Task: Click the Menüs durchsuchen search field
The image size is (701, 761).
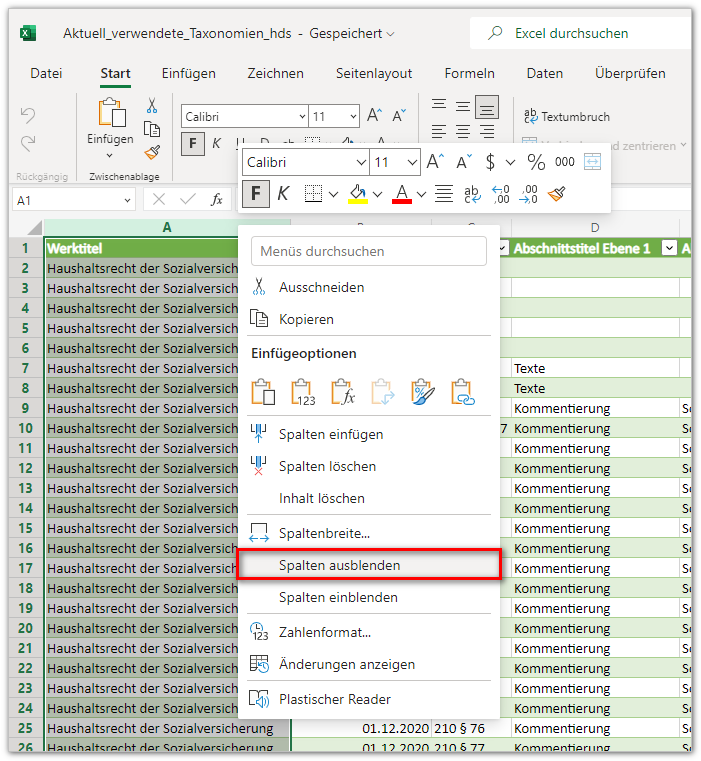Action: 368,251
